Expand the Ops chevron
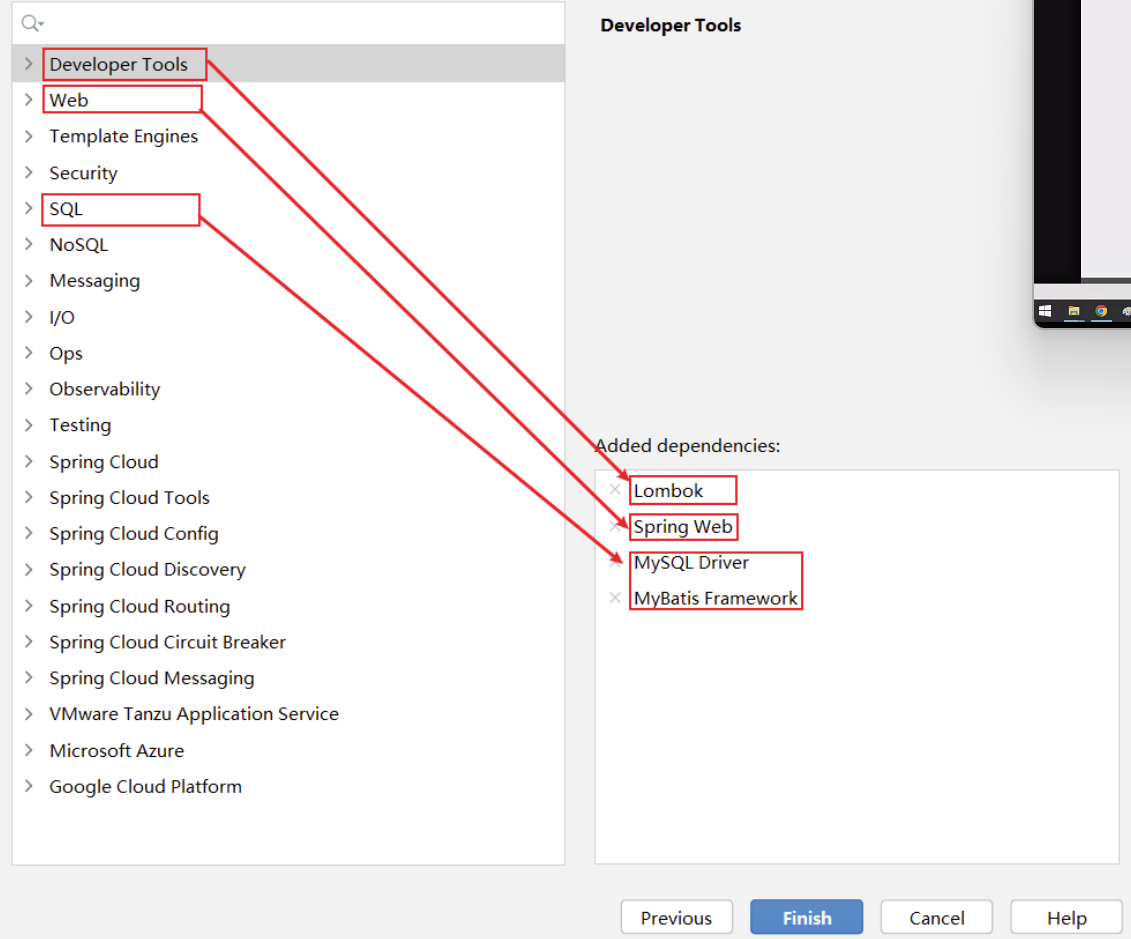Viewport: 1131px width, 939px height. point(29,353)
